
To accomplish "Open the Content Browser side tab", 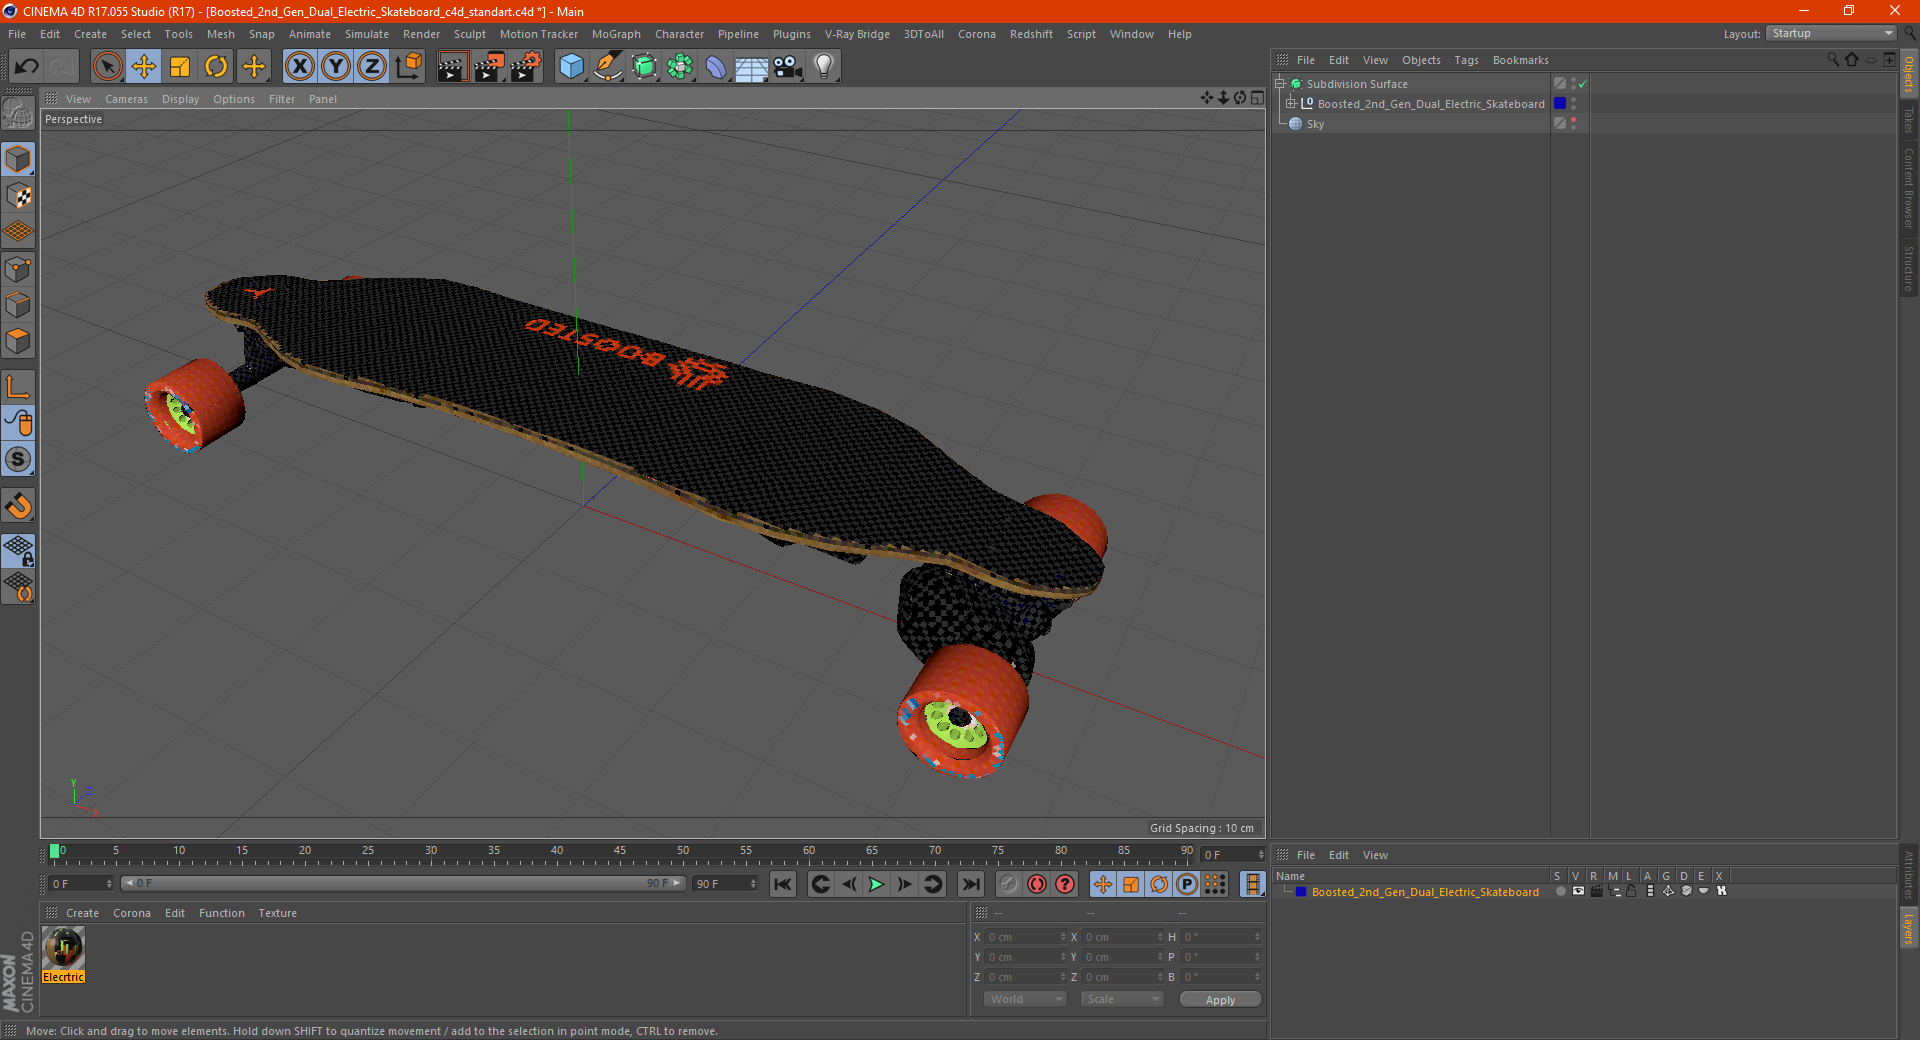I will pos(1909,188).
